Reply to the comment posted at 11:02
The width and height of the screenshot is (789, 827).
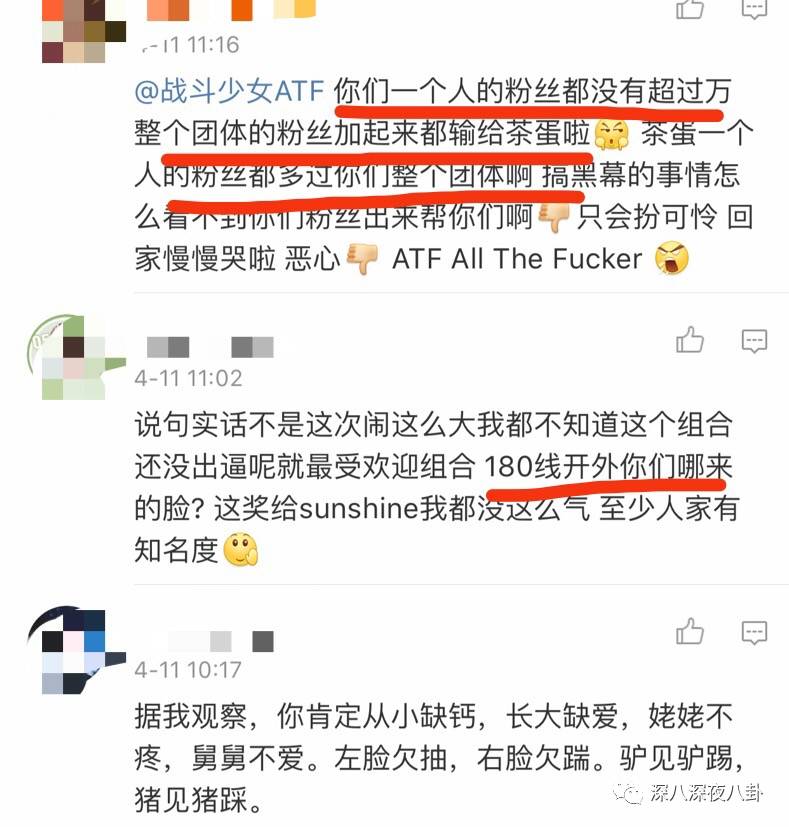point(754,341)
